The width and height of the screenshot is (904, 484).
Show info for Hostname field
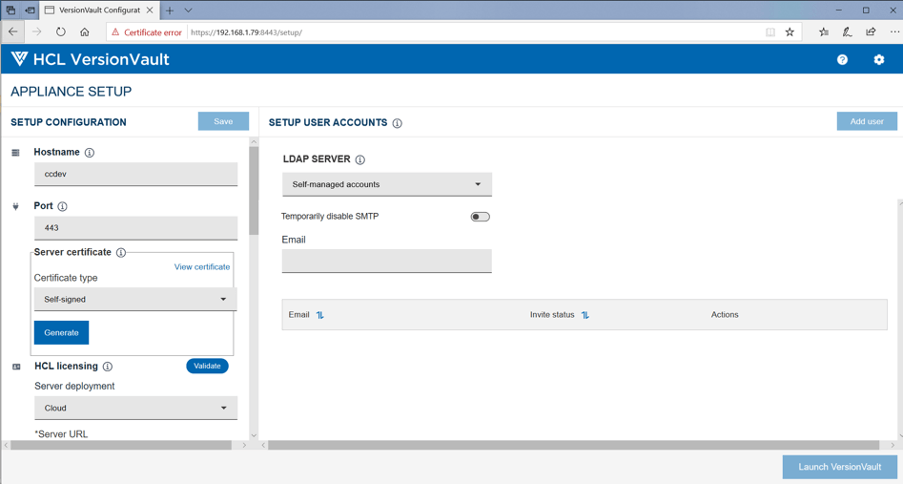tap(89, 153)
